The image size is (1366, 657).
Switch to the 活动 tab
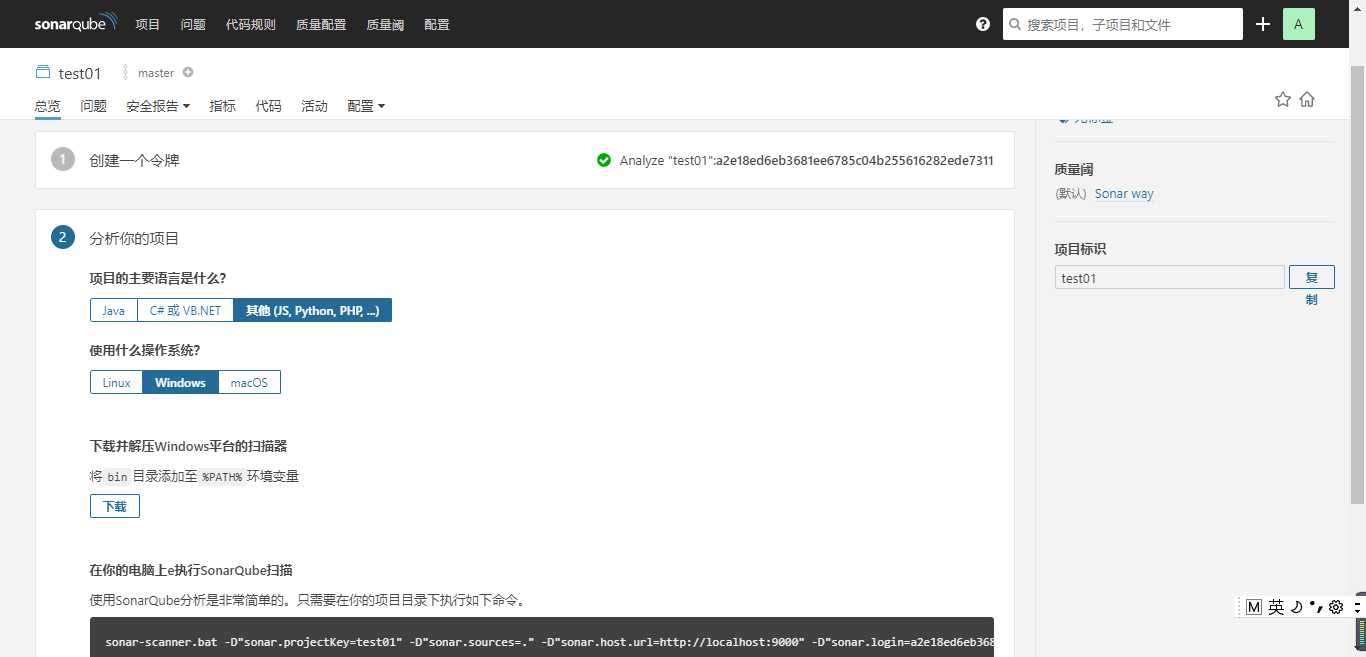coord(314,106)
